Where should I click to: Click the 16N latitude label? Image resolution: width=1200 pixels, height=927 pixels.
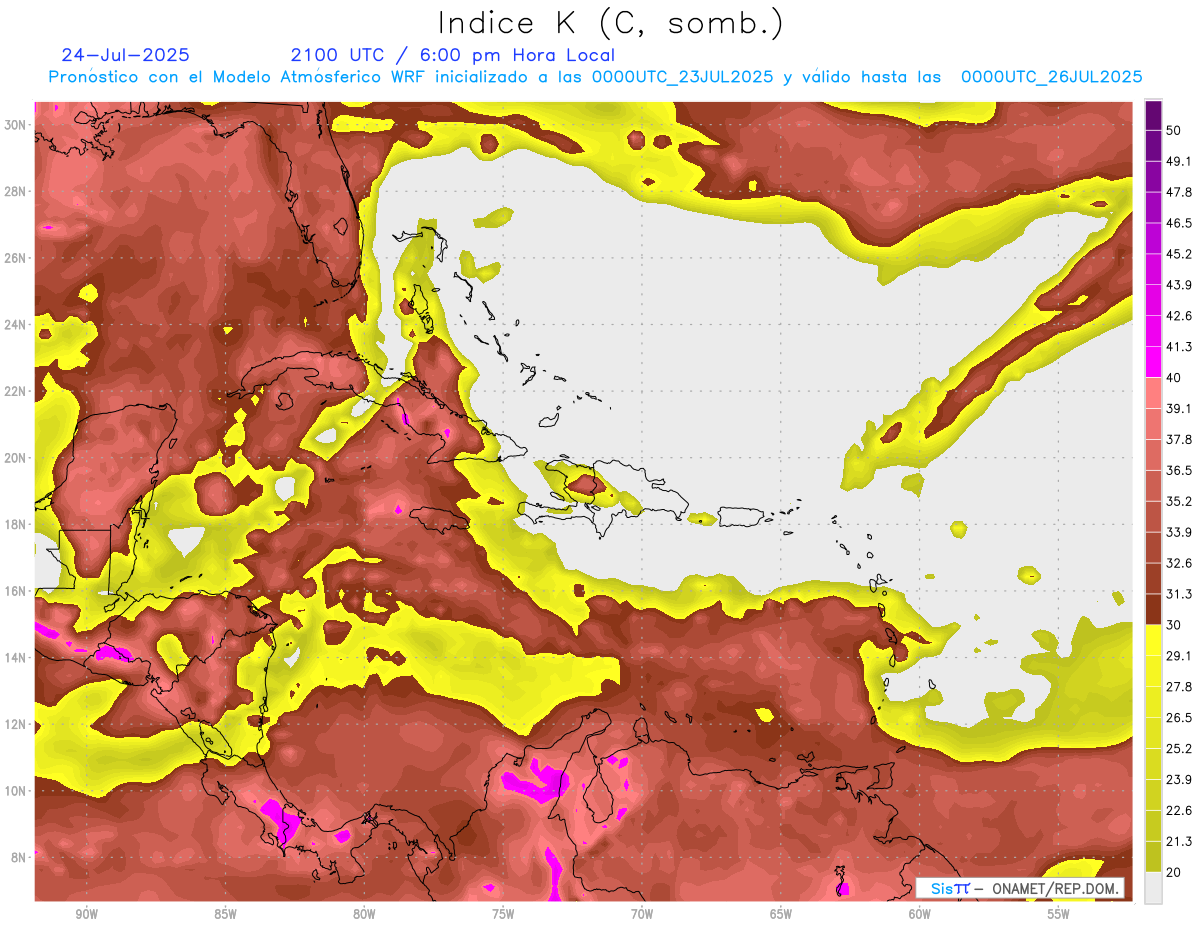coord(15,591)
